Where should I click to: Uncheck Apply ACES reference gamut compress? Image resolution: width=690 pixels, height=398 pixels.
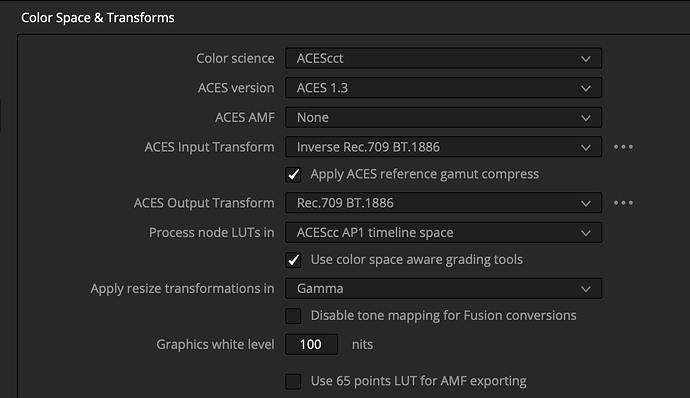[x=293, y=174]
